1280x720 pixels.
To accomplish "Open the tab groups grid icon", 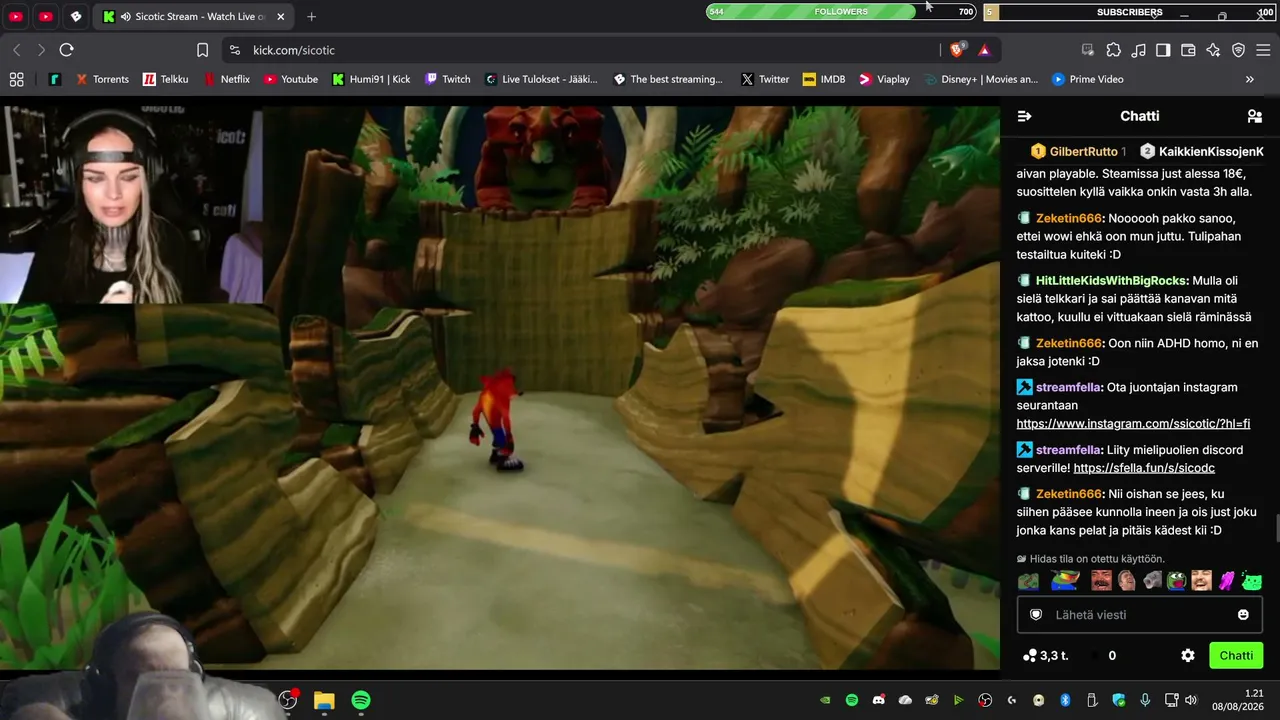I will (16, 79).
